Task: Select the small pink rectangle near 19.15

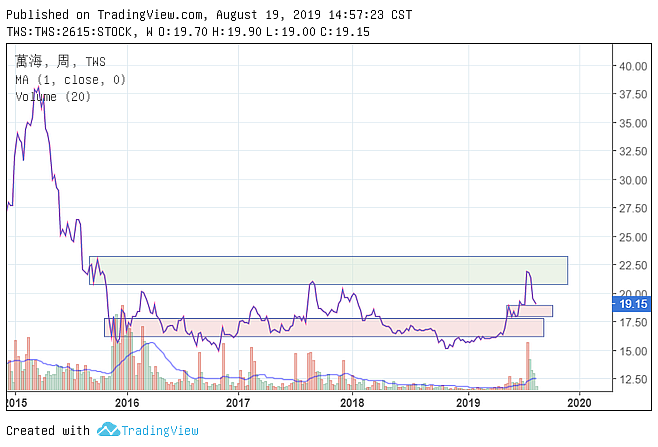Action: click(x=530, y=311)
